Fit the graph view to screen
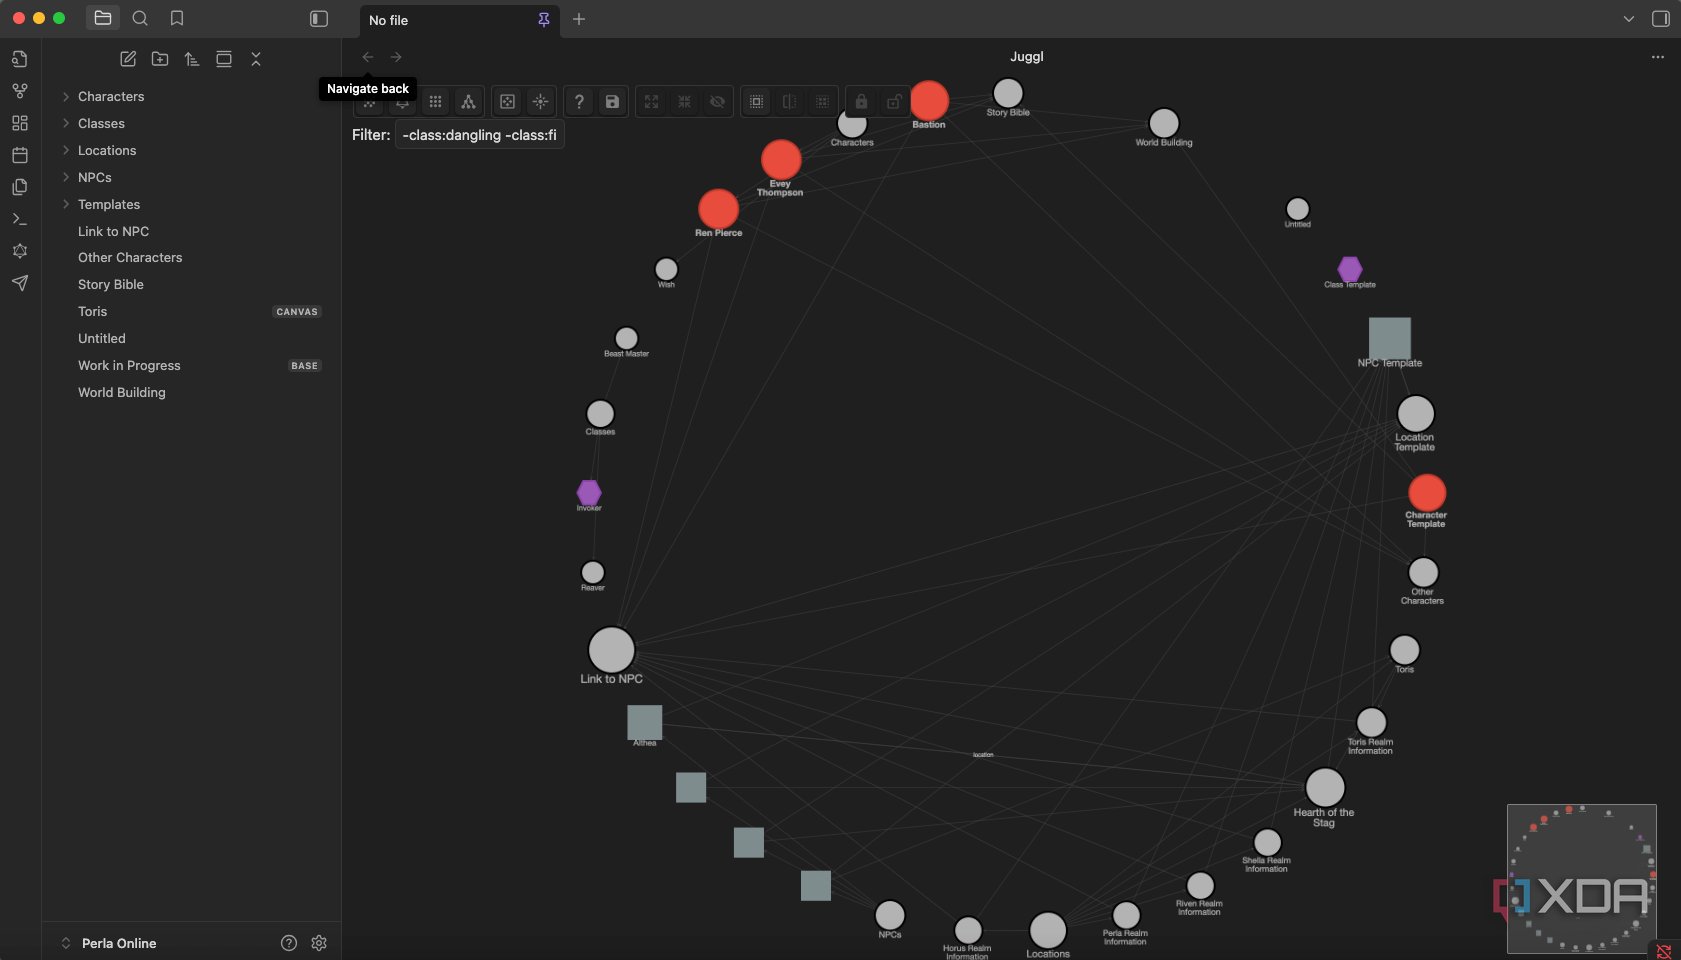 [x=507, y=102]
